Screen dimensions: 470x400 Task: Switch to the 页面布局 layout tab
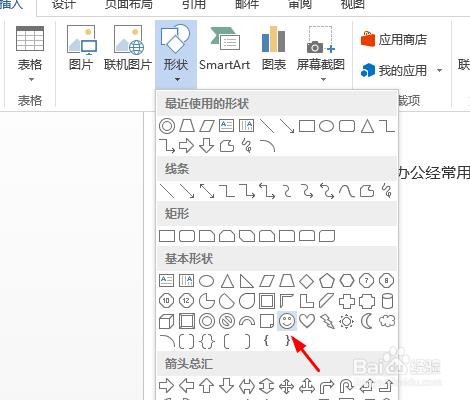point(129,5)
